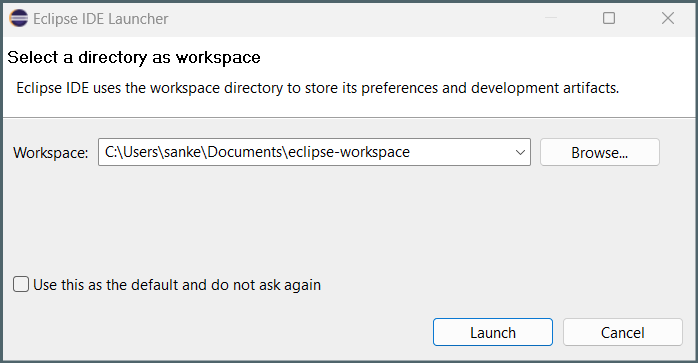Cancel the workspace selection
Viewport: 698px width, 363px height.
click(622, 332)
